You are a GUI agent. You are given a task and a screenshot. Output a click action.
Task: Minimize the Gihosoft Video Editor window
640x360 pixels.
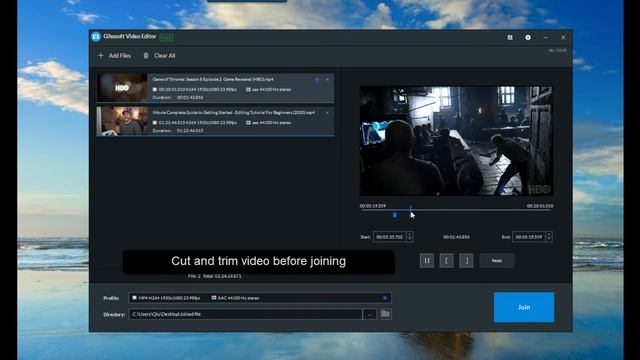(x=546, y=37)
